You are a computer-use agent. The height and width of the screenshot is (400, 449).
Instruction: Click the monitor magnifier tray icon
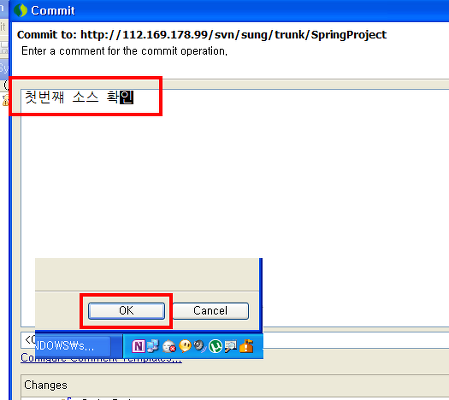click(x=231, y=347)
